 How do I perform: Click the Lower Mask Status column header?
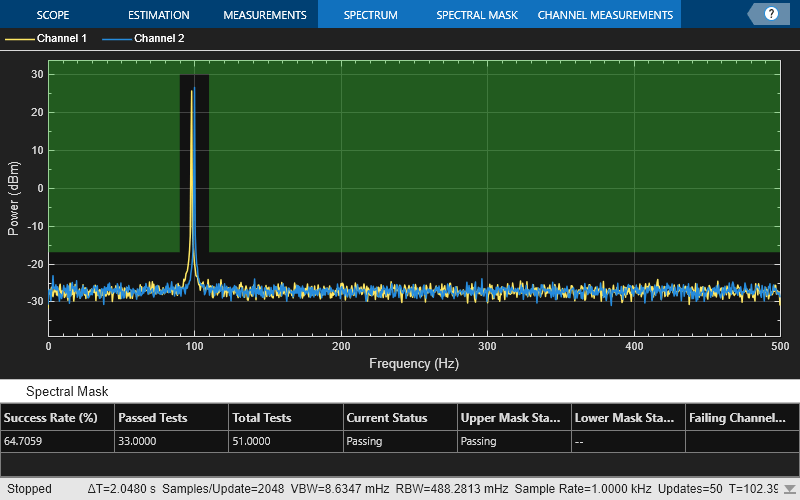pyautogui.click(x=626, y=417)
